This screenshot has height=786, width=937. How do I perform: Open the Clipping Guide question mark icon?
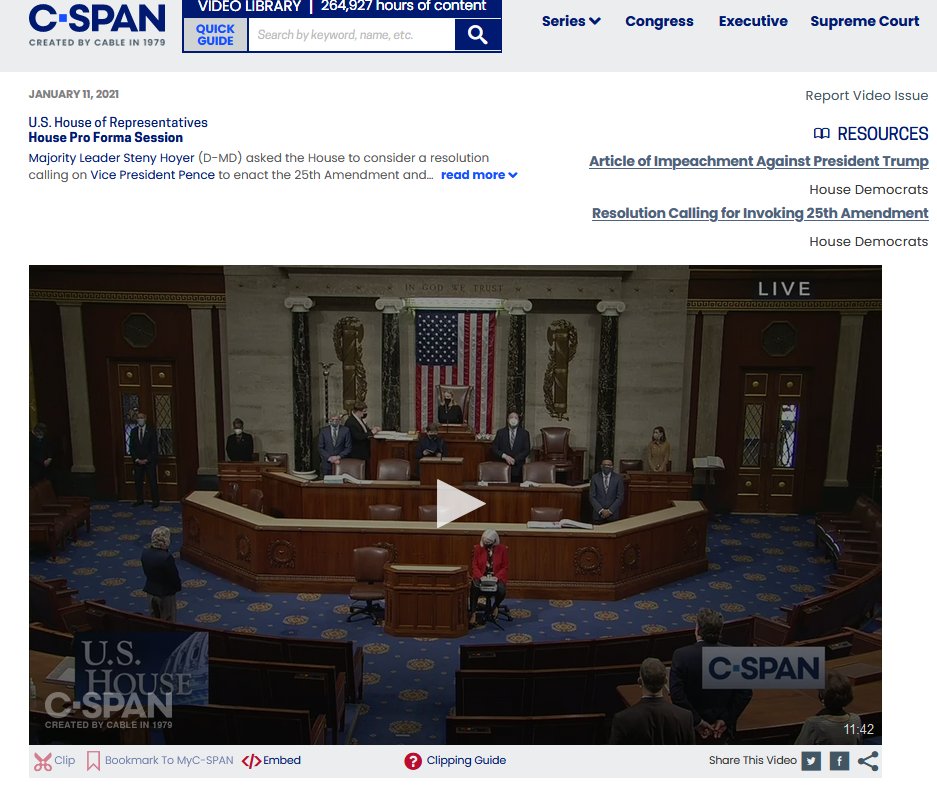pyautogui.click(x=413, y=761)
